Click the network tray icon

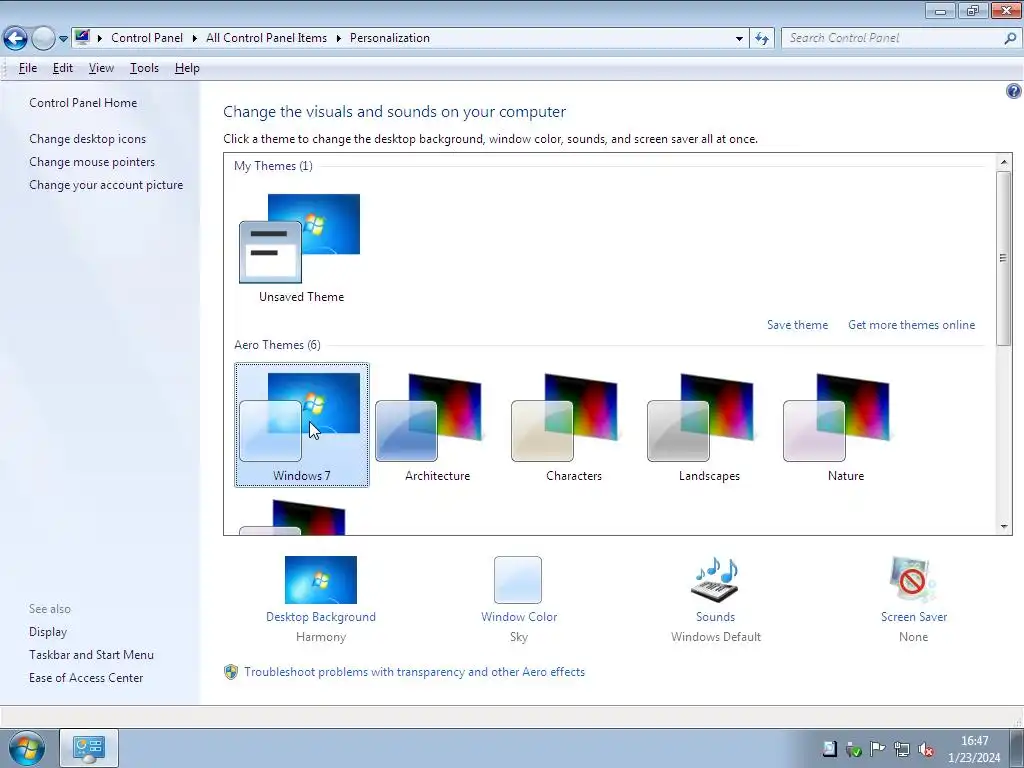[x=902, y=749]
